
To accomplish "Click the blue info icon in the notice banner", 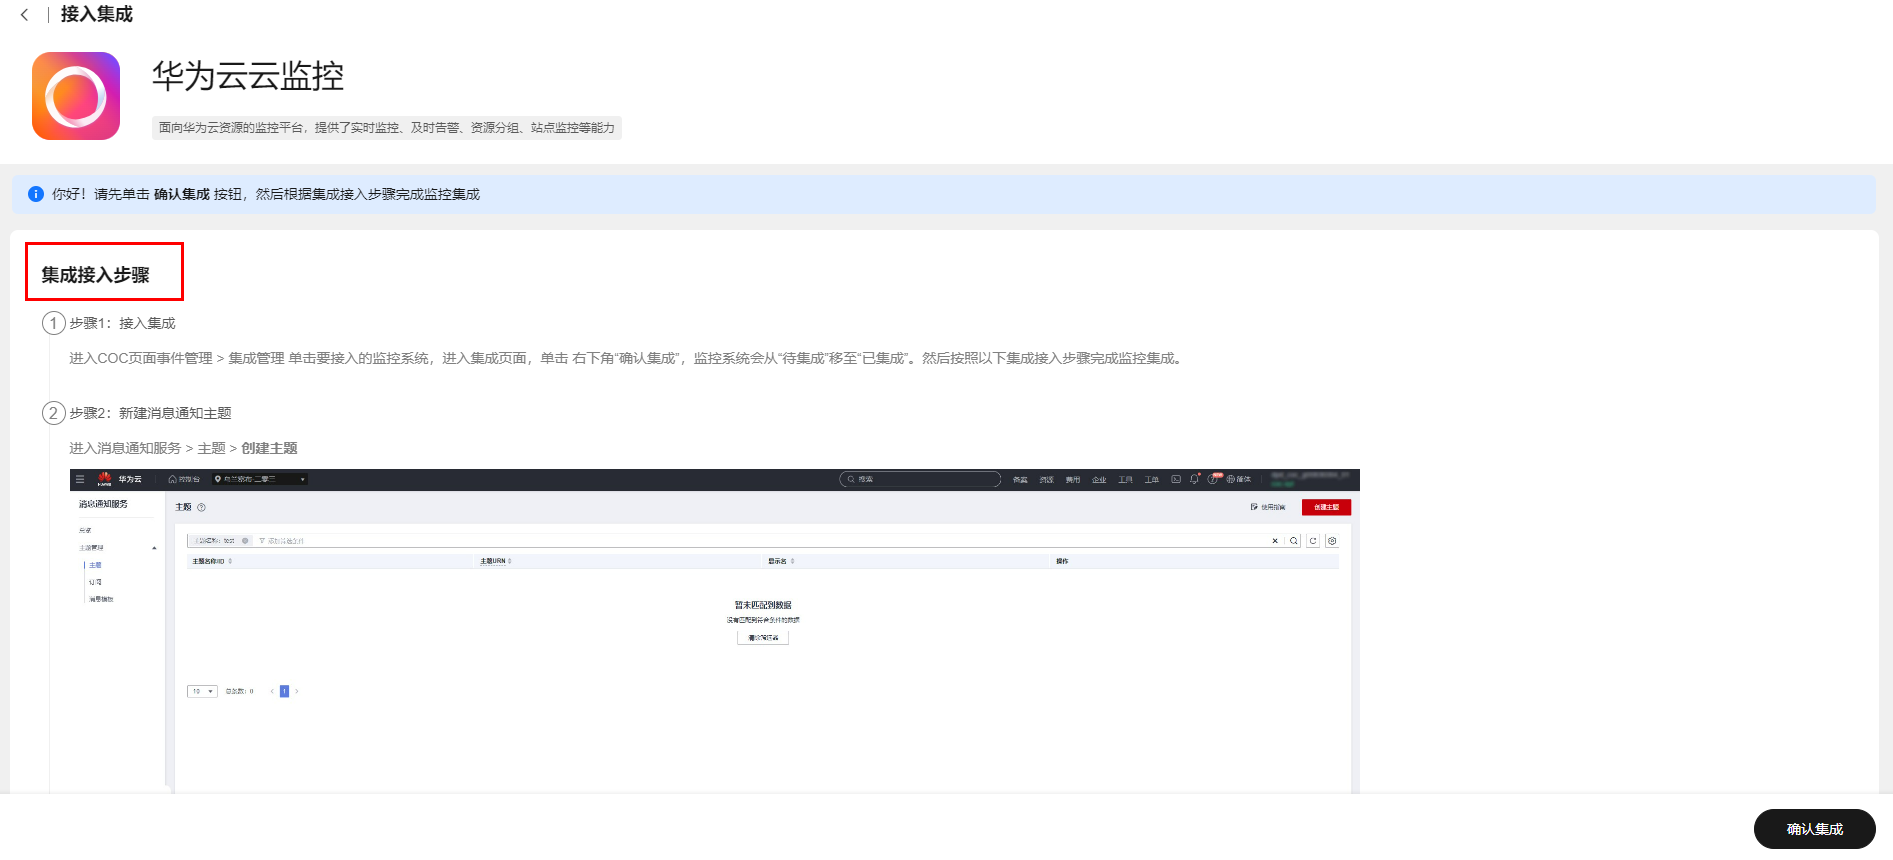I will 36,194.
